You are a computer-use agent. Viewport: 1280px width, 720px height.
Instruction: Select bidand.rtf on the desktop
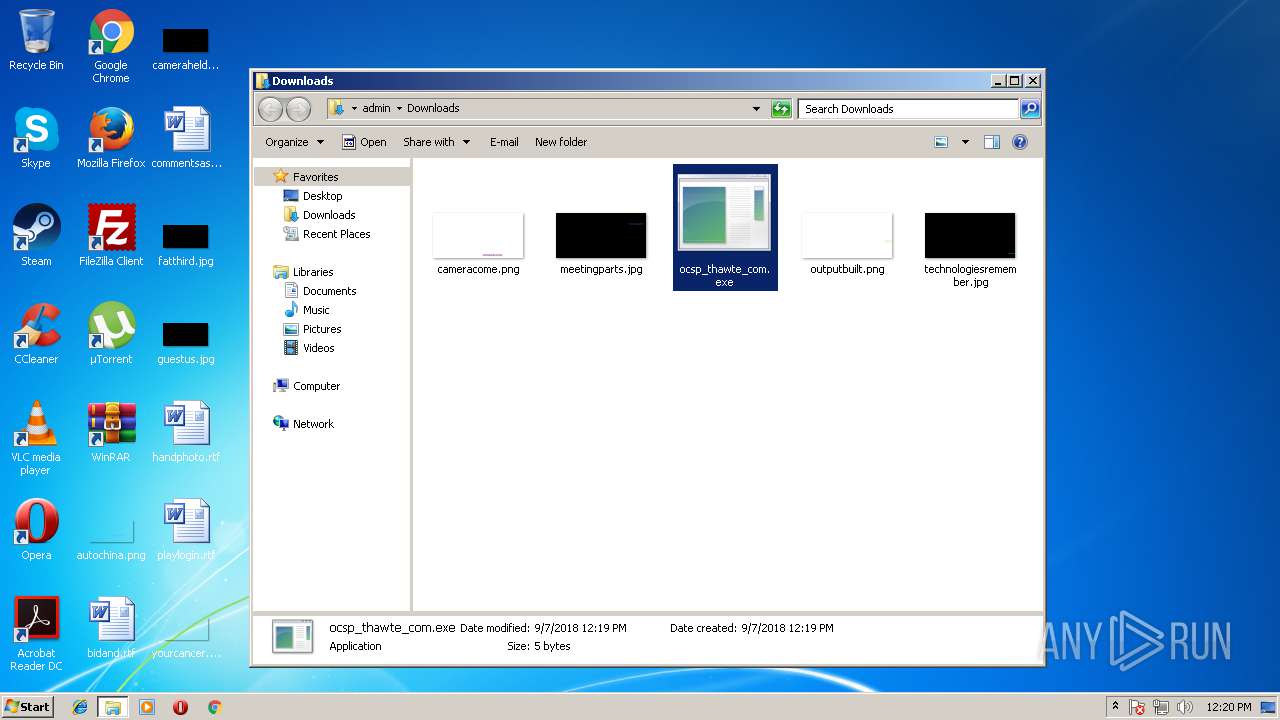coord(111,628)
